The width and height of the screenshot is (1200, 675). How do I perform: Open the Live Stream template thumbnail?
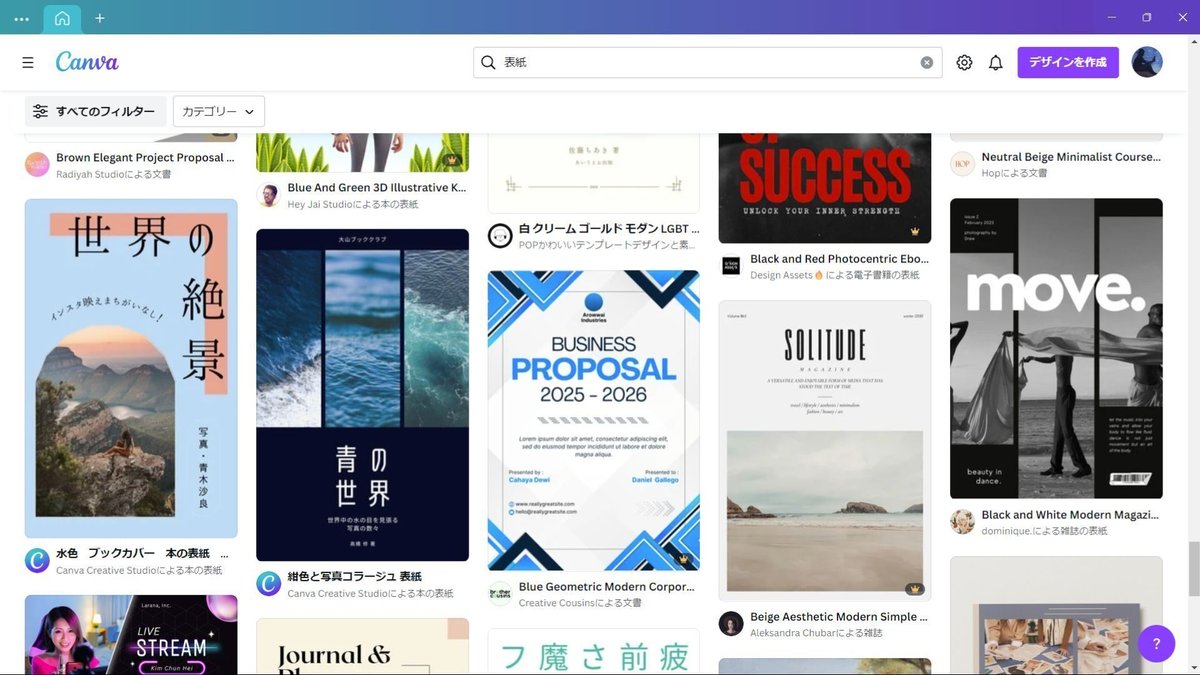click(x=131, y=635)
